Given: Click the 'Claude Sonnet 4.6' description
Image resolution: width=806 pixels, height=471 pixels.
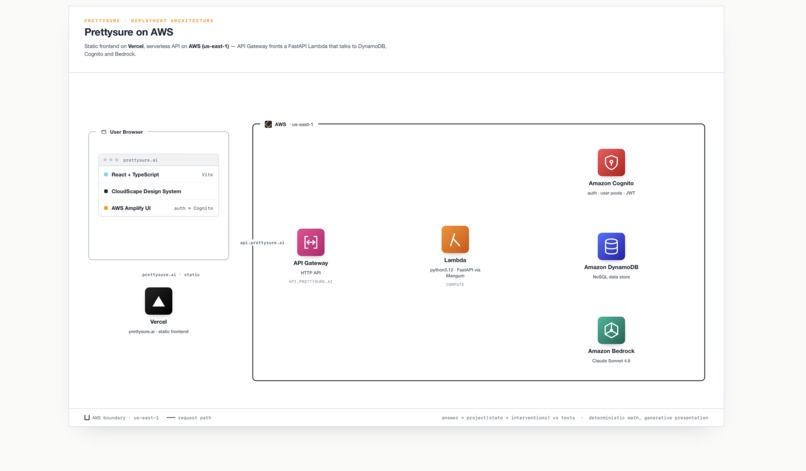Looking at the screenshot, I should click(x=611, y=361).
